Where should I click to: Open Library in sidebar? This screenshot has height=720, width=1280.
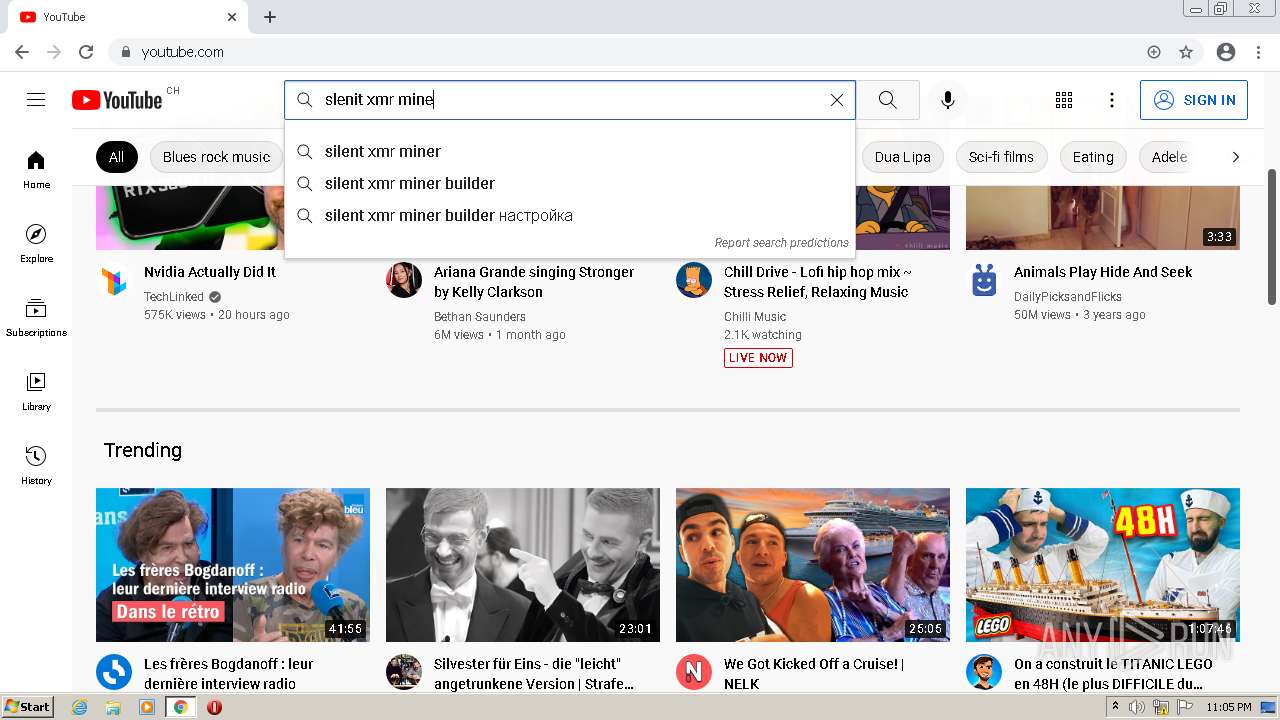pyautogui.click(x=36, y=391)
